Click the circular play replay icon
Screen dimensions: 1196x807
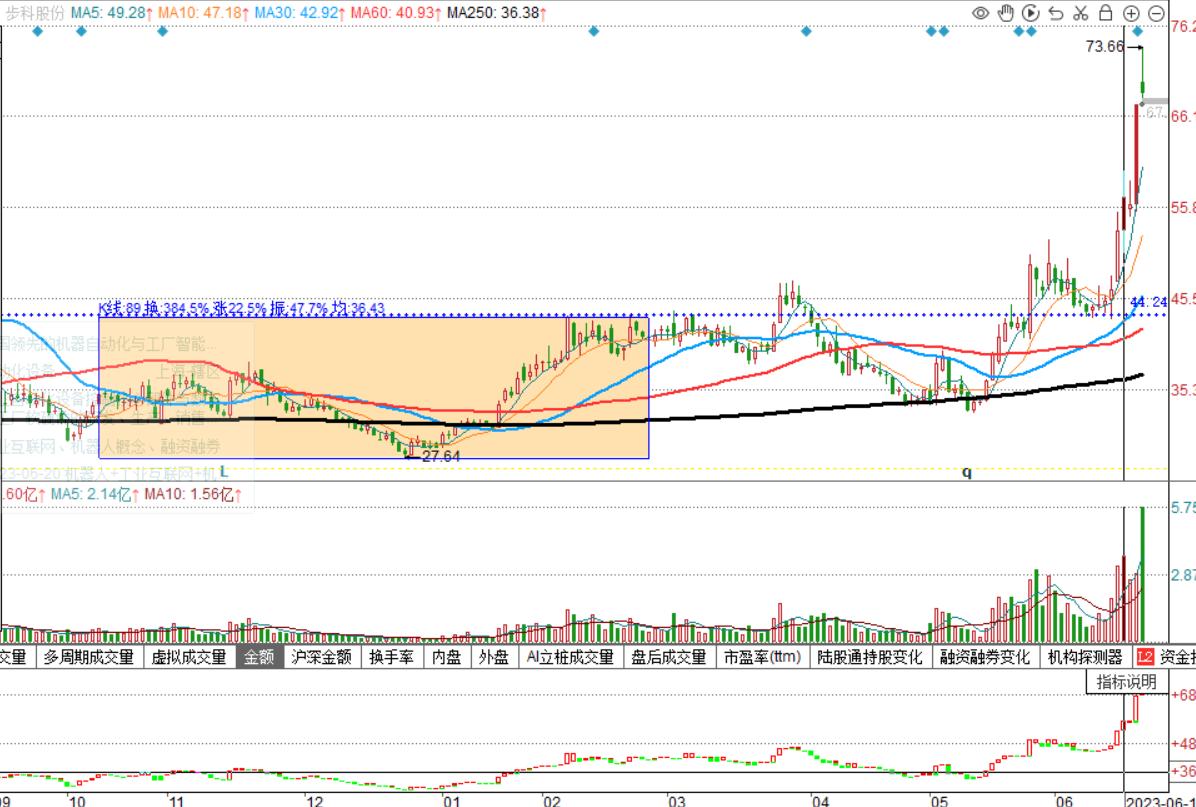click(x=1030, y=13)
